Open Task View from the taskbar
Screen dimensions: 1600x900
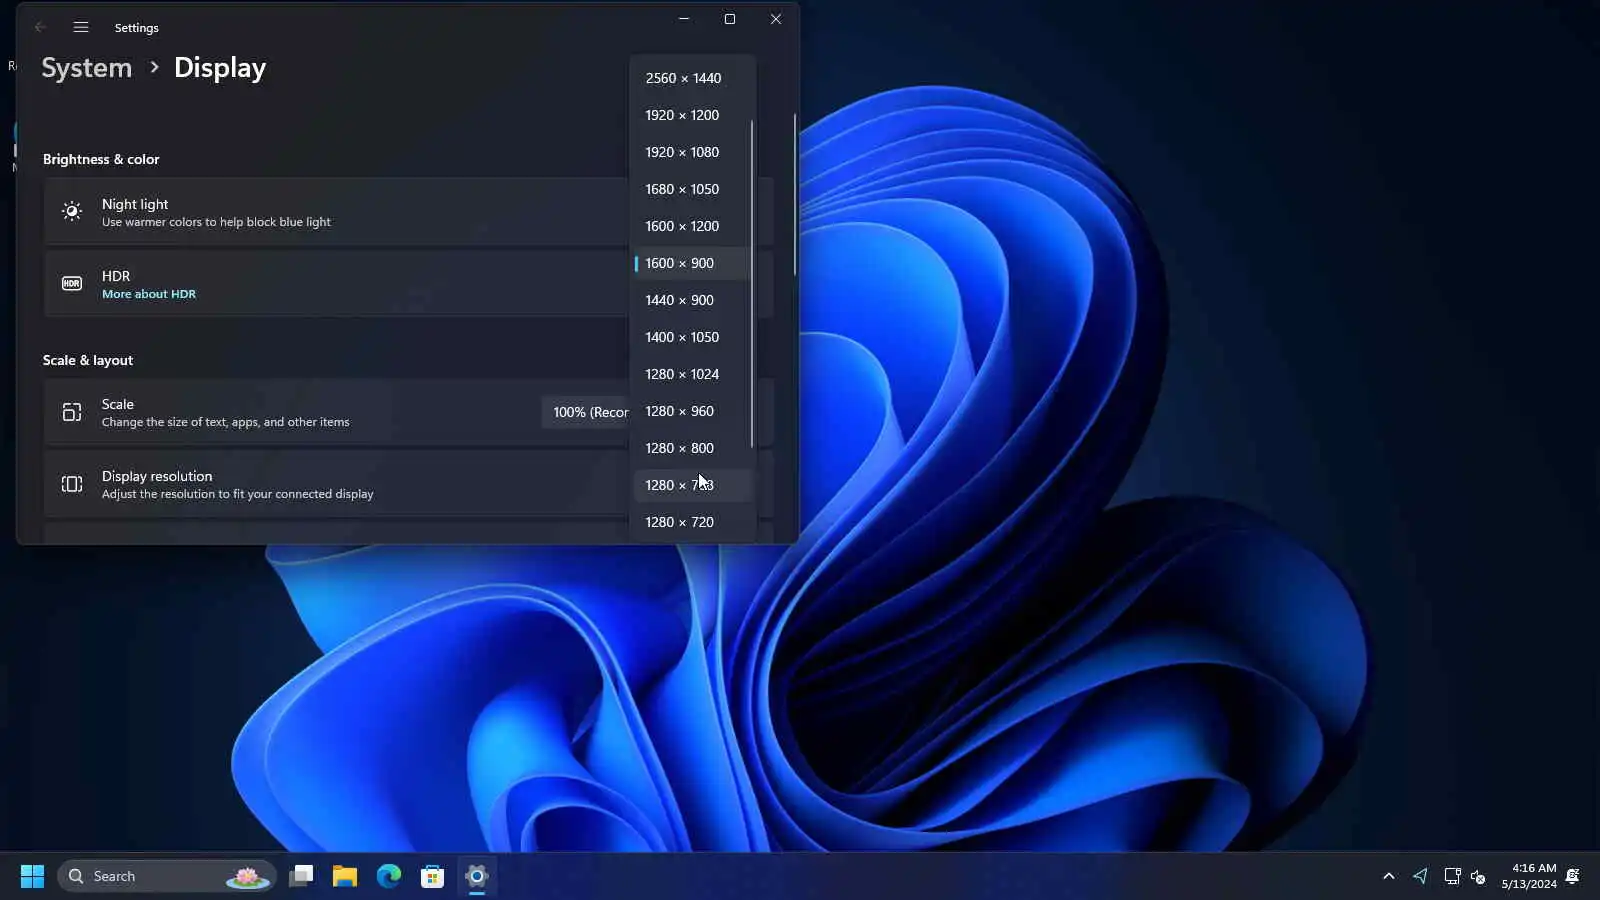pyautogui.click(x=301, y=876)
